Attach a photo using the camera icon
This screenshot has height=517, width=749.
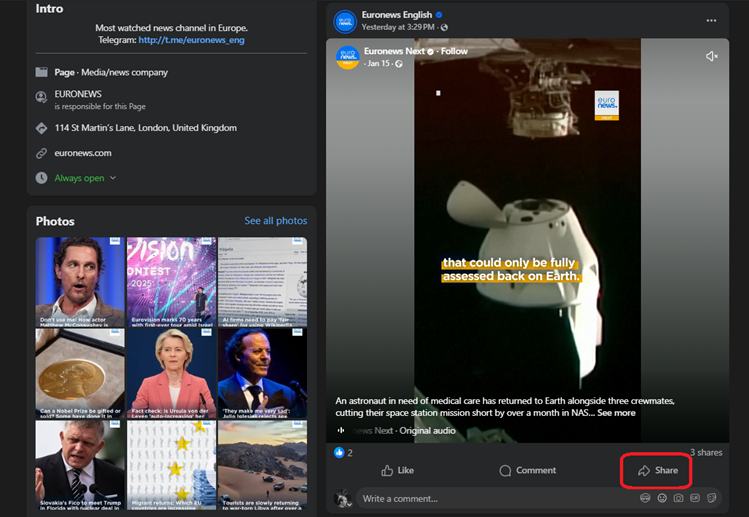pyautogui.click(x=678, y=498)
